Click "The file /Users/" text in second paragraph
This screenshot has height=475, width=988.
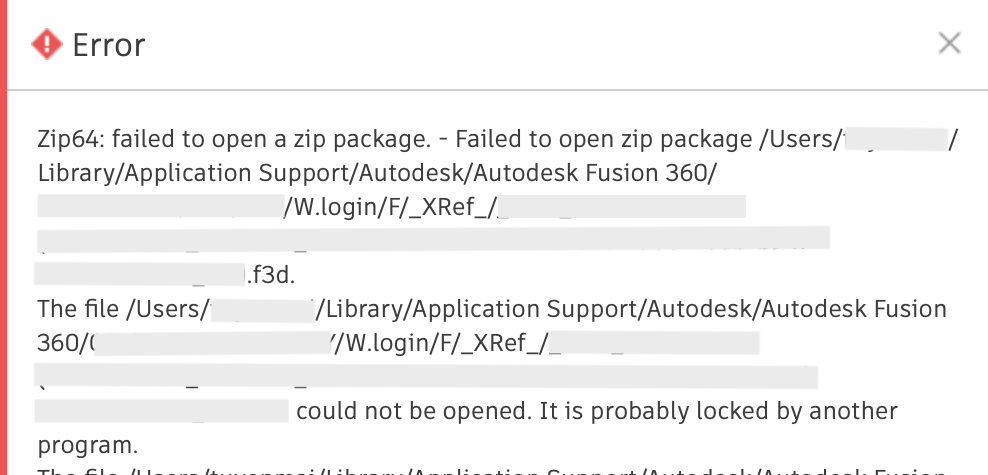click(122, 309)
